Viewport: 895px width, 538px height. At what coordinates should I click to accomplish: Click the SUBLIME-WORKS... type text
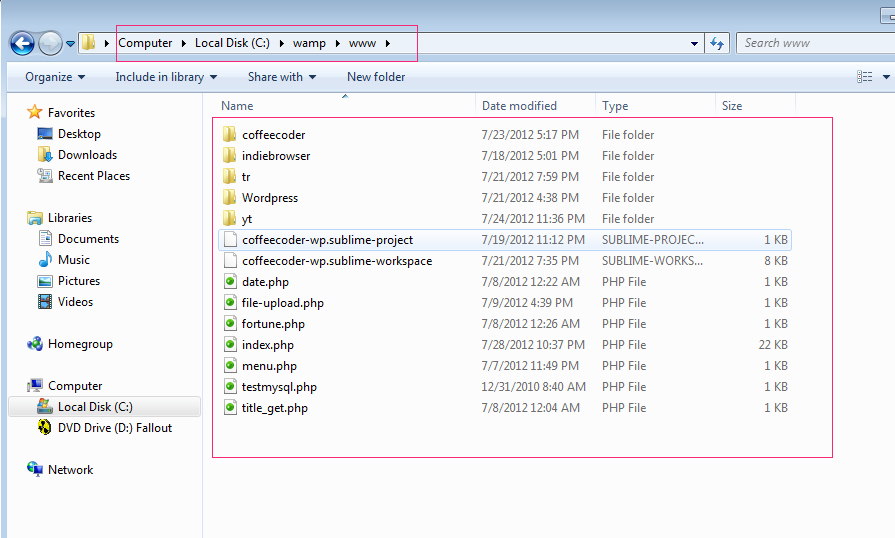(652, 261)
